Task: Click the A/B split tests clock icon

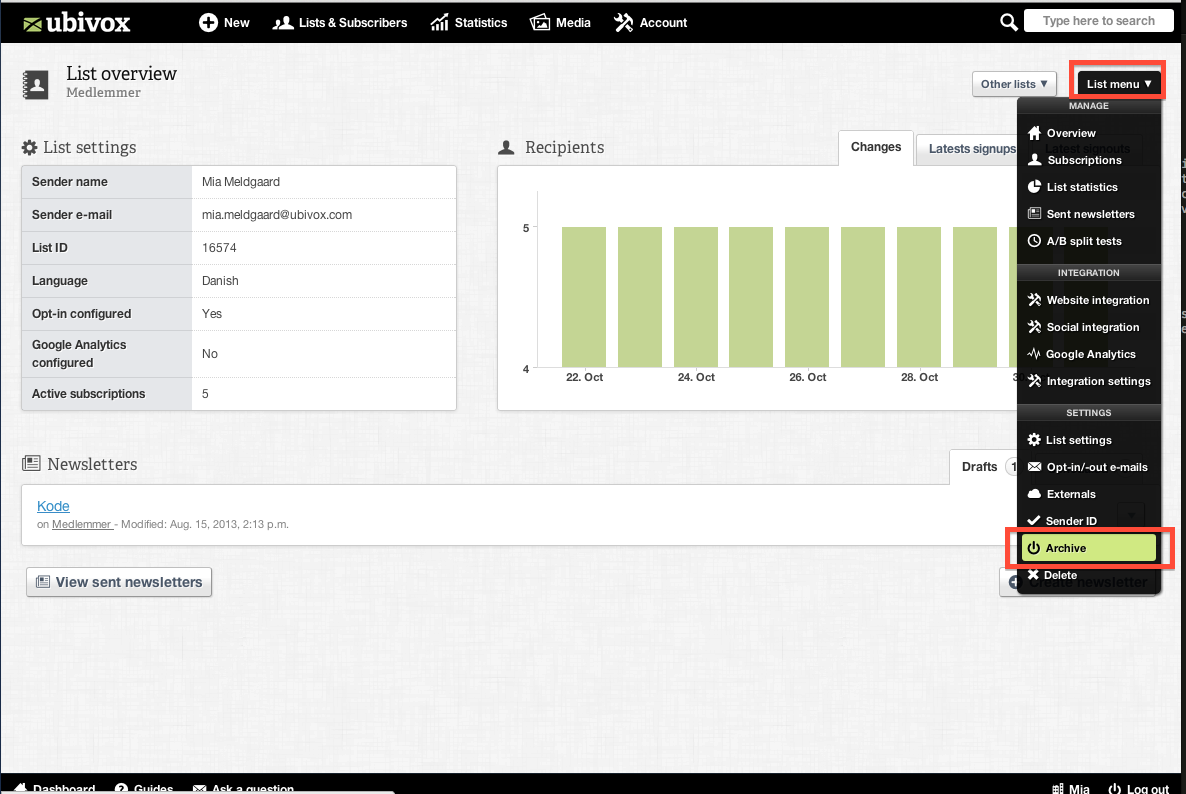Action: click(1034, 241)
